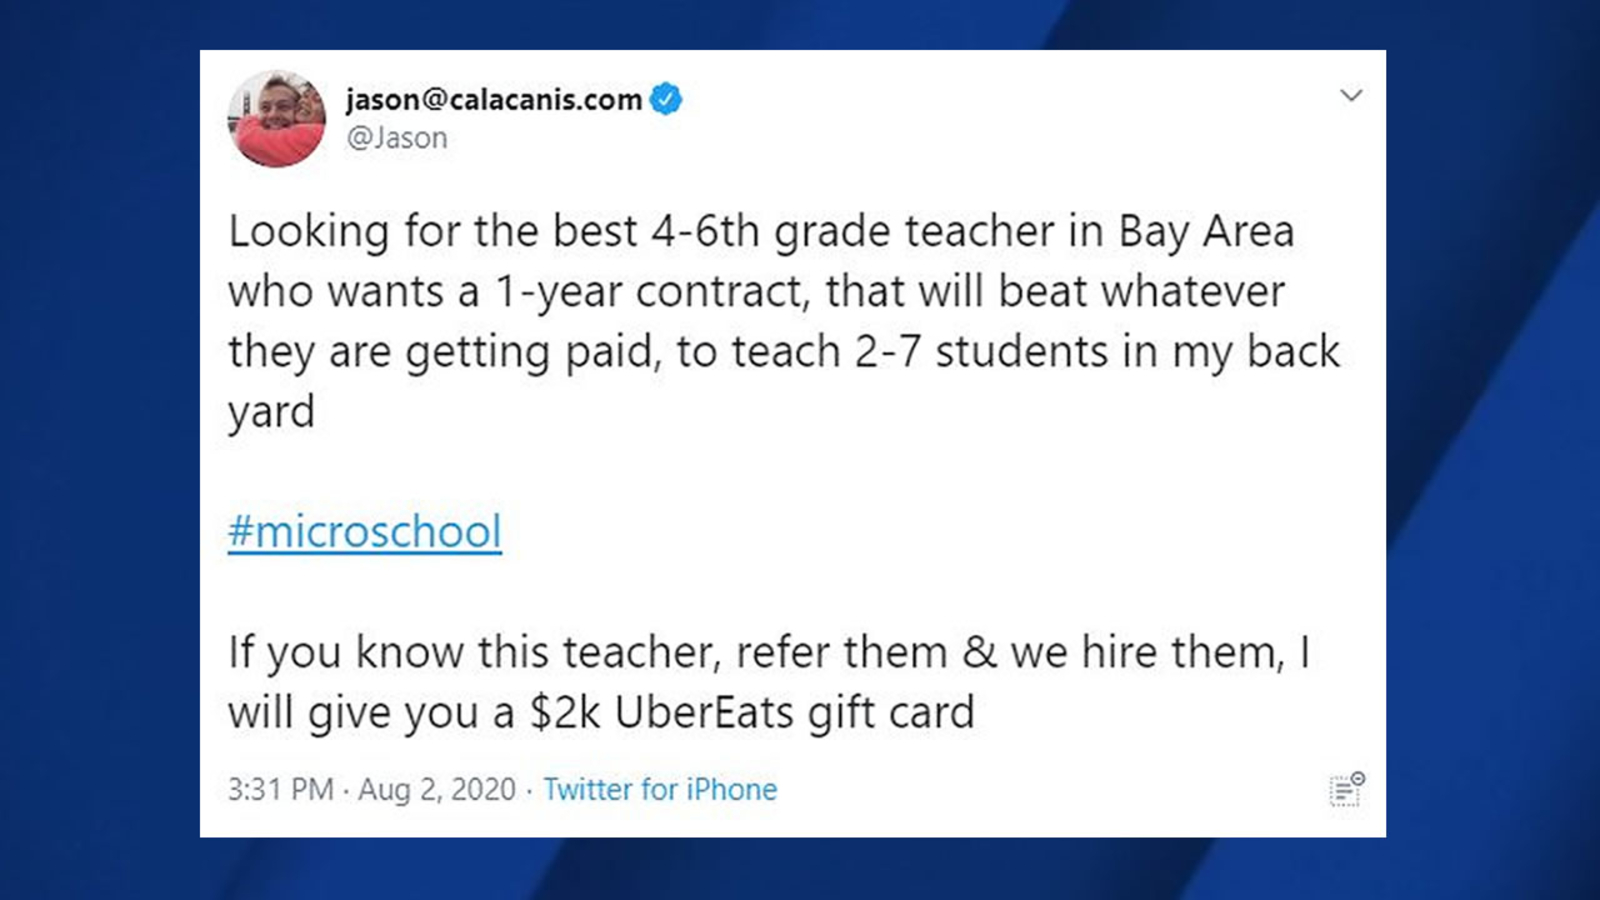The image size is (1600, 900).
Task: Follow the #microschool hashtag link
Action: [365, 531]
